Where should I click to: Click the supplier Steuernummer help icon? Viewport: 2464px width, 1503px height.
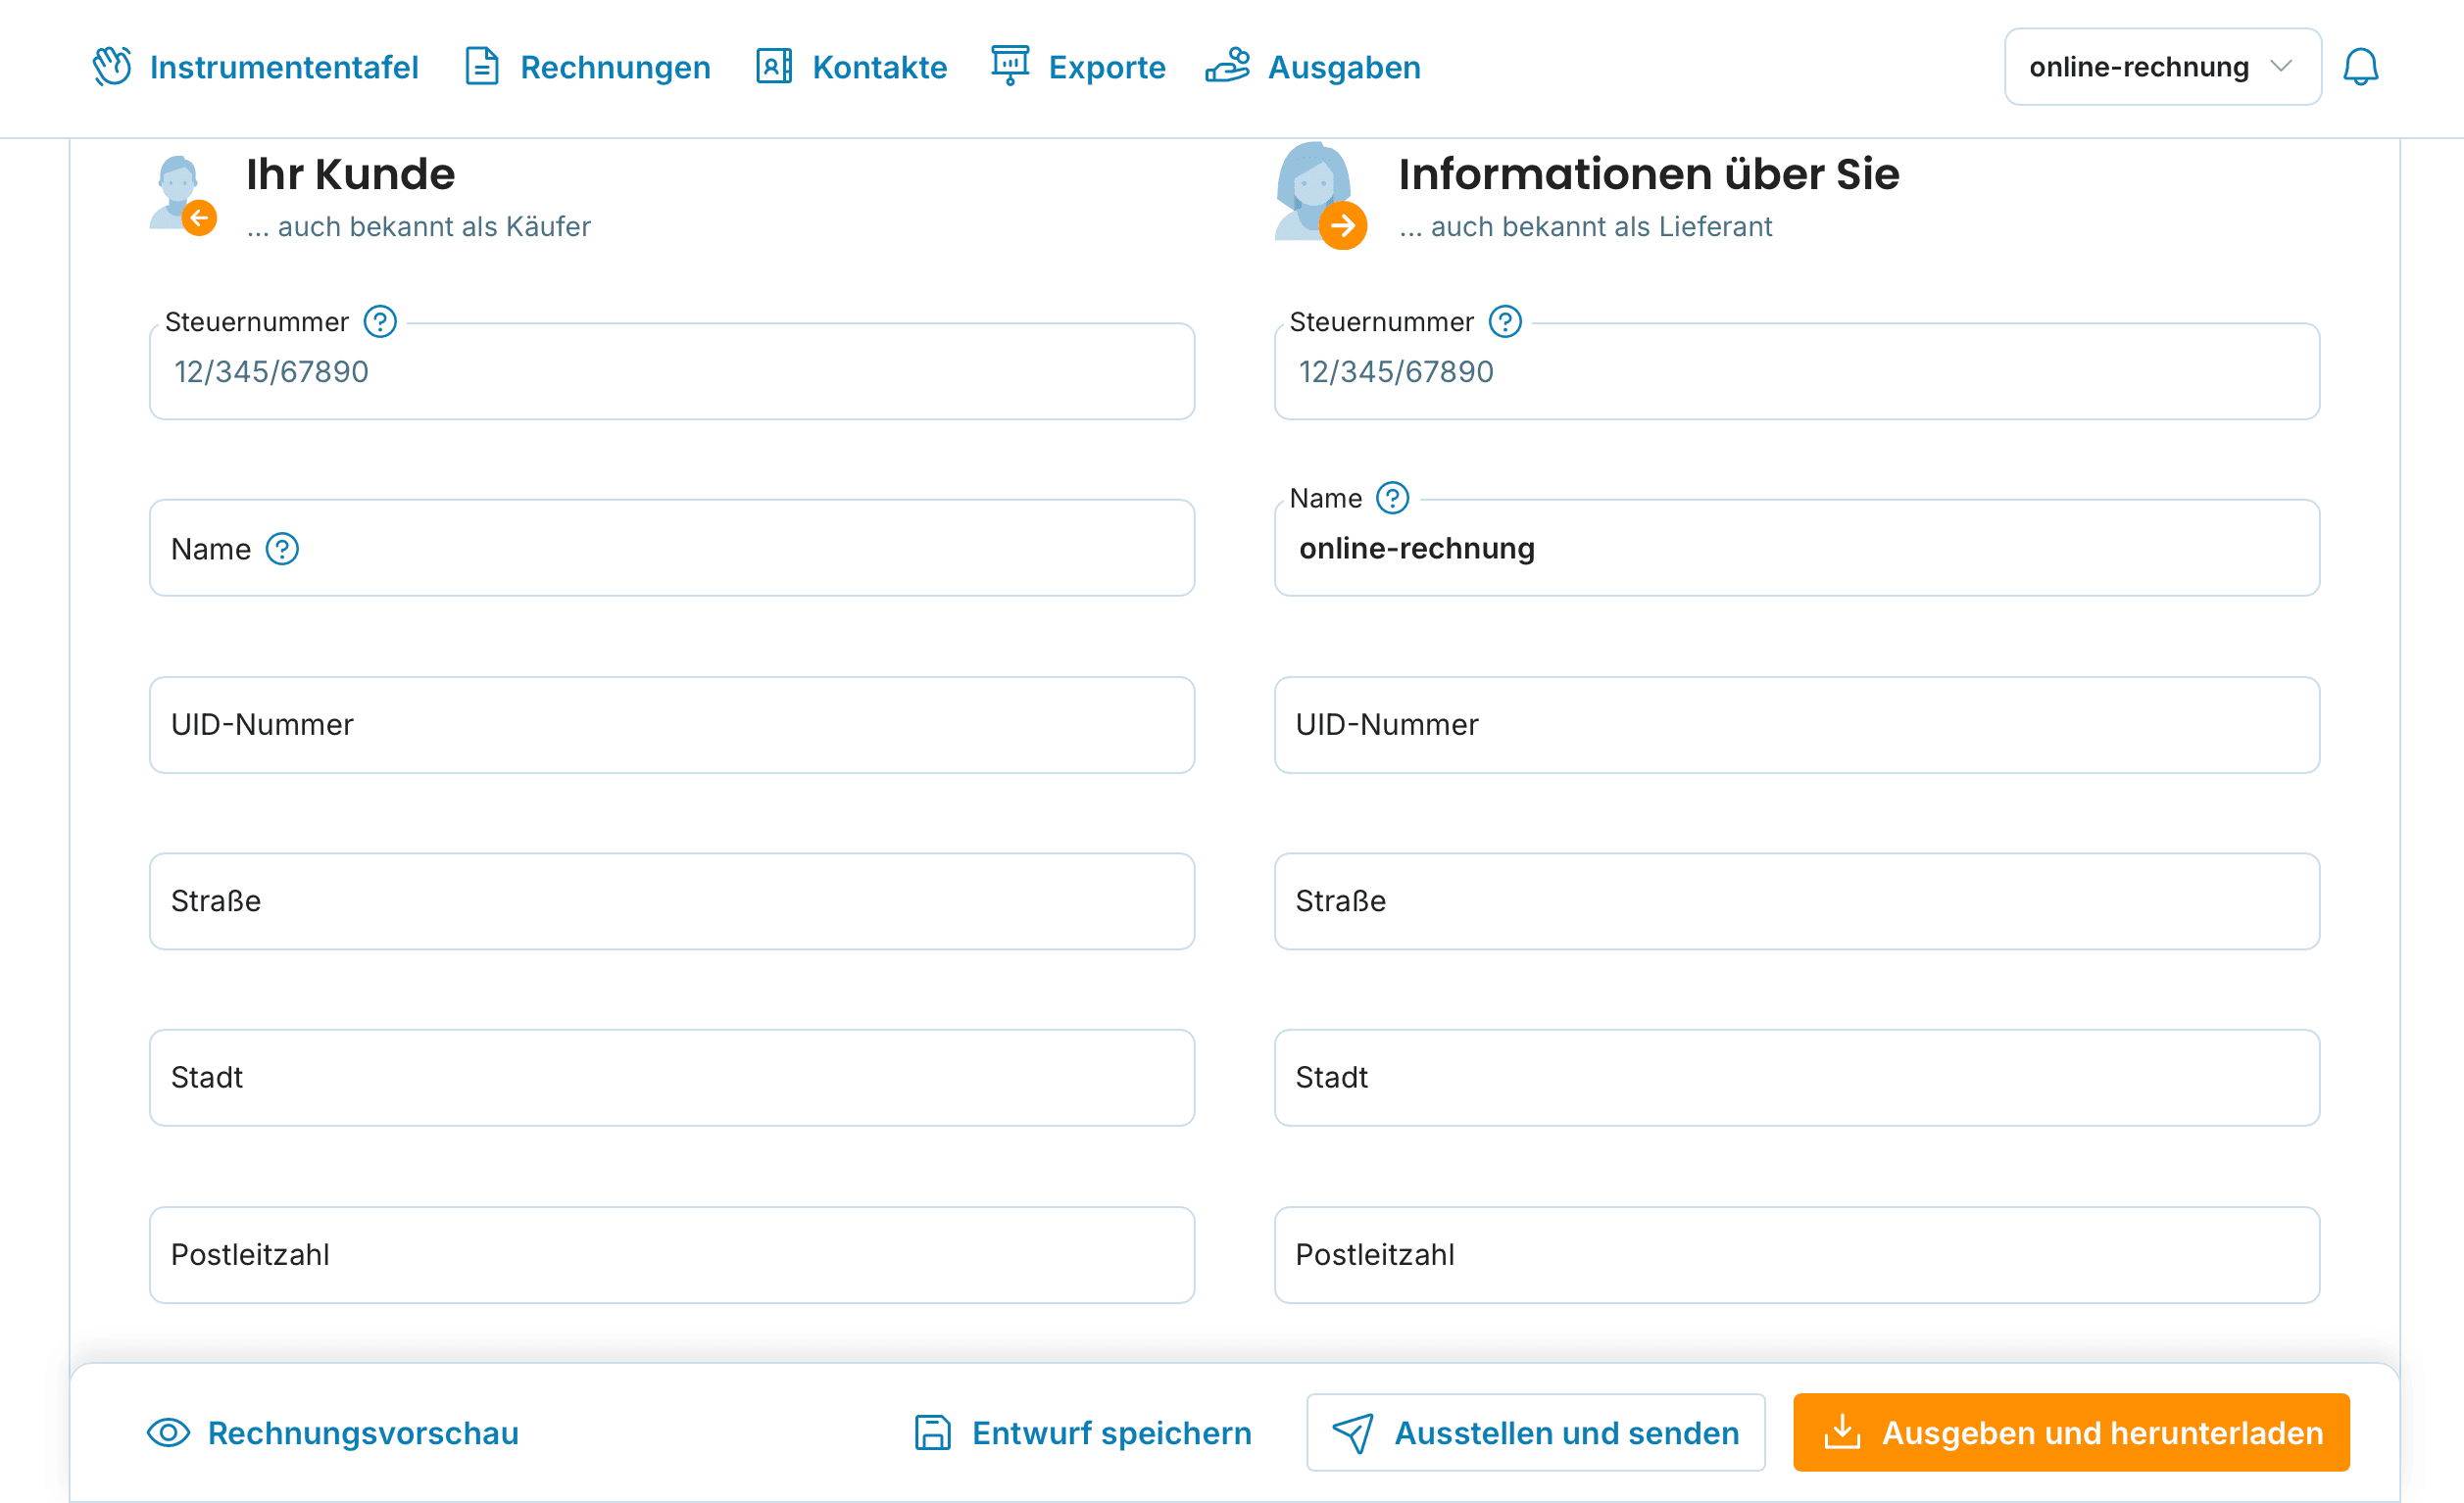(x=1505, y=322)
